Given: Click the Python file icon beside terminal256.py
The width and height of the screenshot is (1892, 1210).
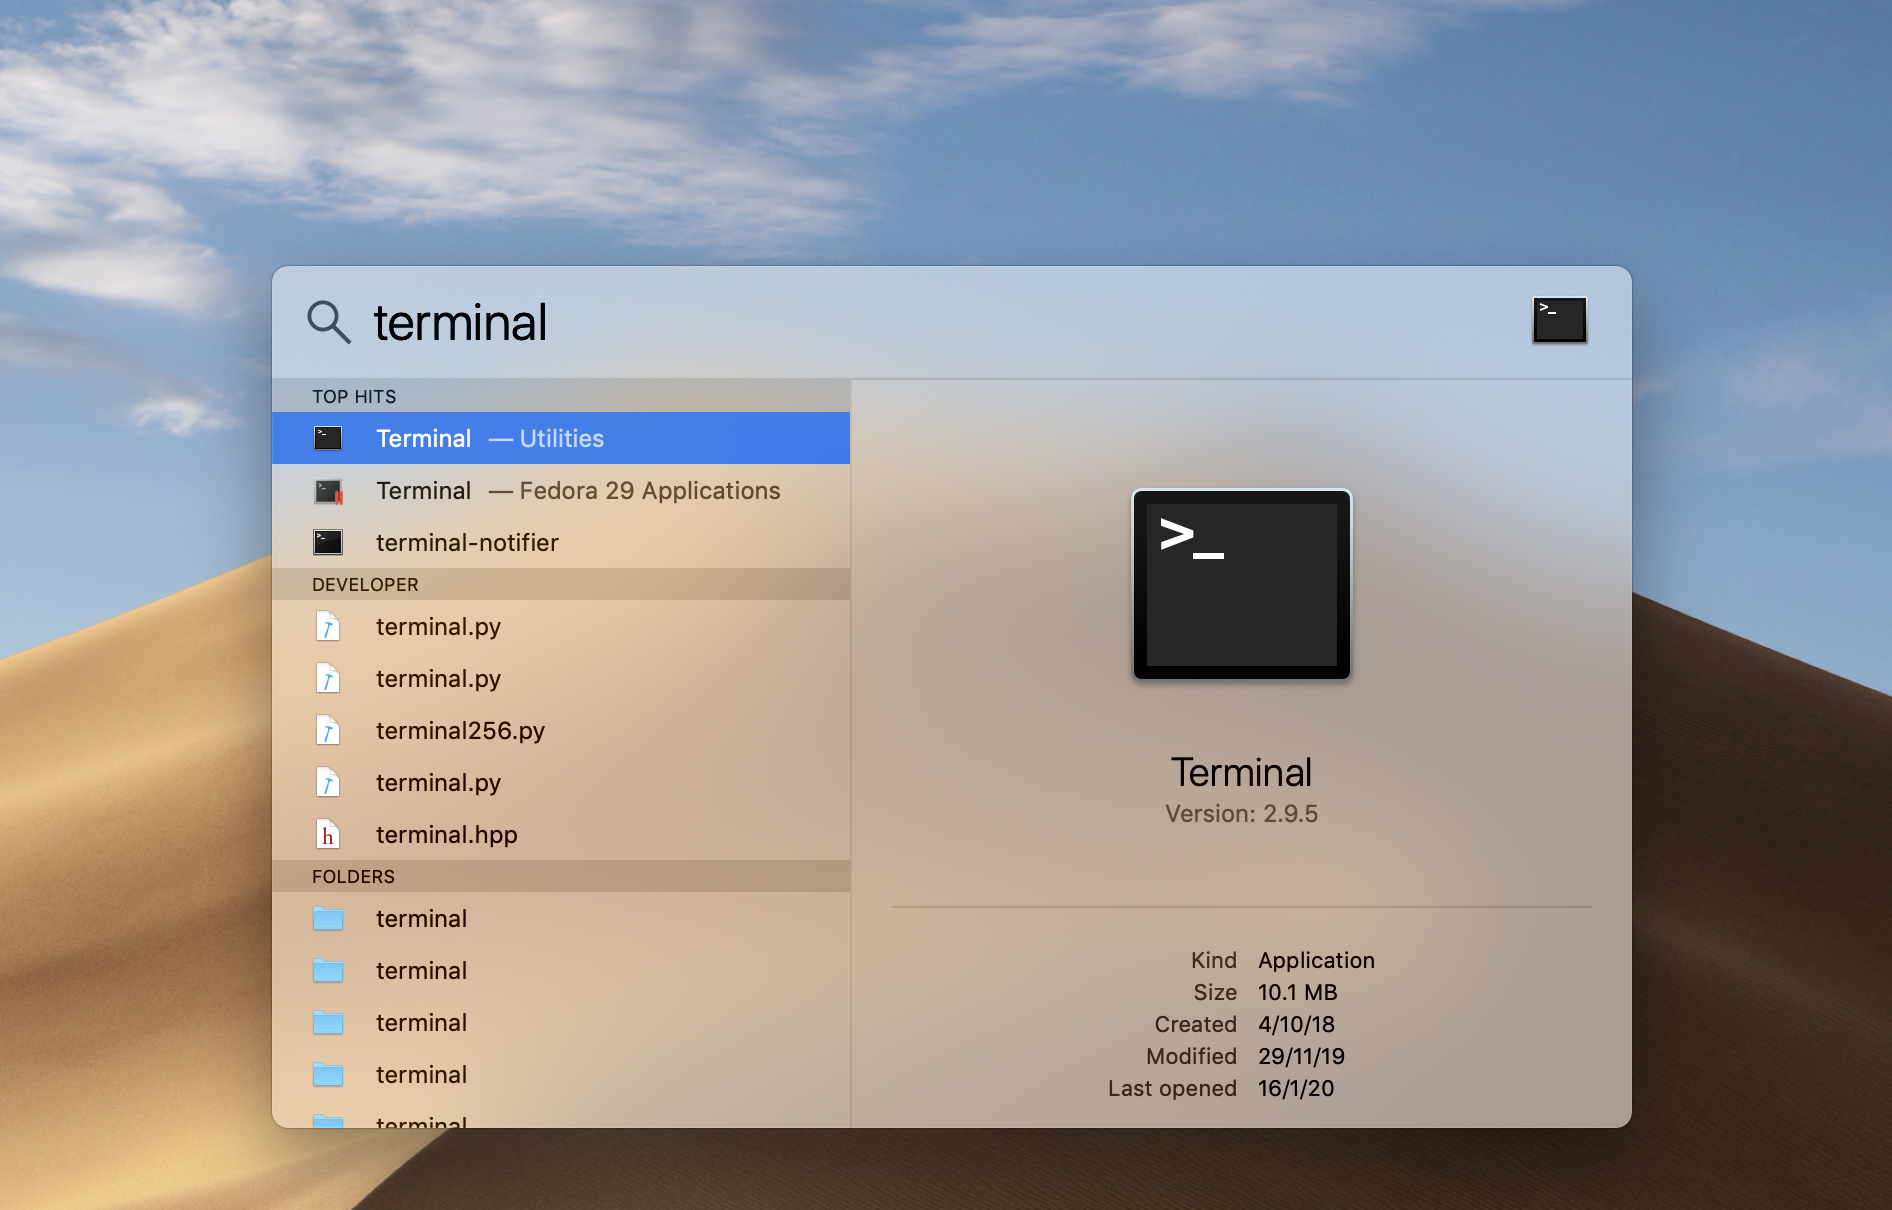Looking at the screenshot, I should [x=328, y=731].
